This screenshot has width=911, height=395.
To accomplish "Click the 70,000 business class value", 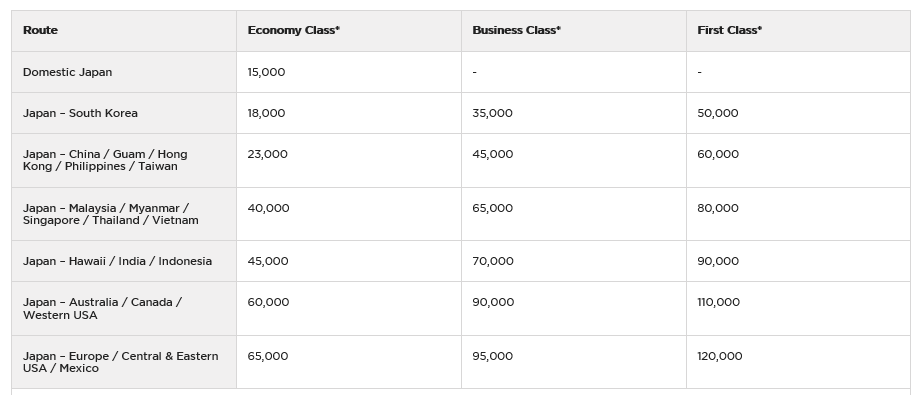I will click(493, 261).
